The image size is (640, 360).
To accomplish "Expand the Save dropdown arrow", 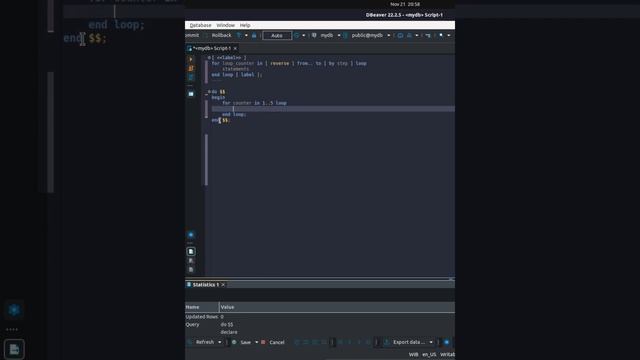I will 256,342.
